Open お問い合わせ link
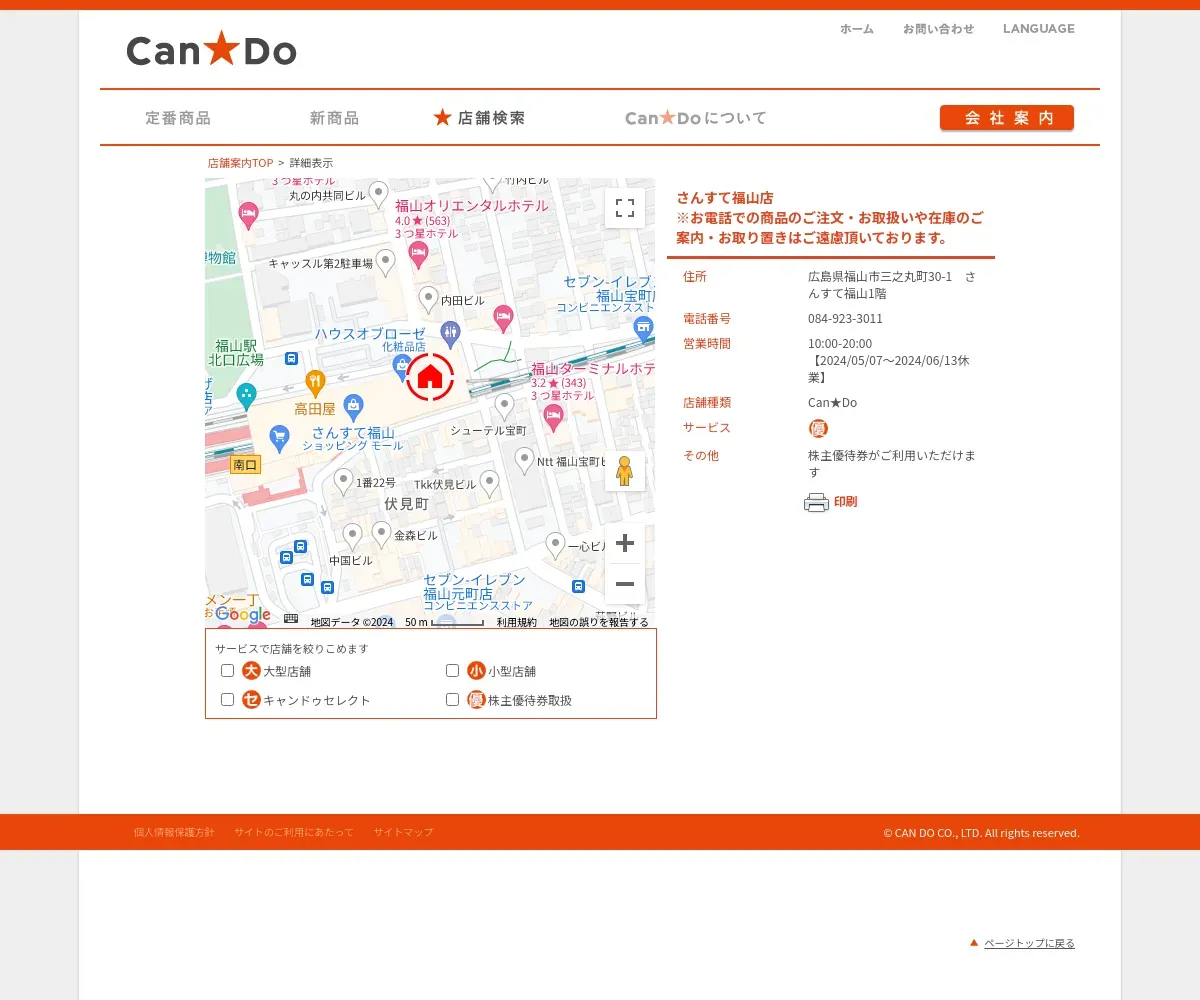The width and height of the screenshot is (1200, 1000). click(x=938, y=29)
